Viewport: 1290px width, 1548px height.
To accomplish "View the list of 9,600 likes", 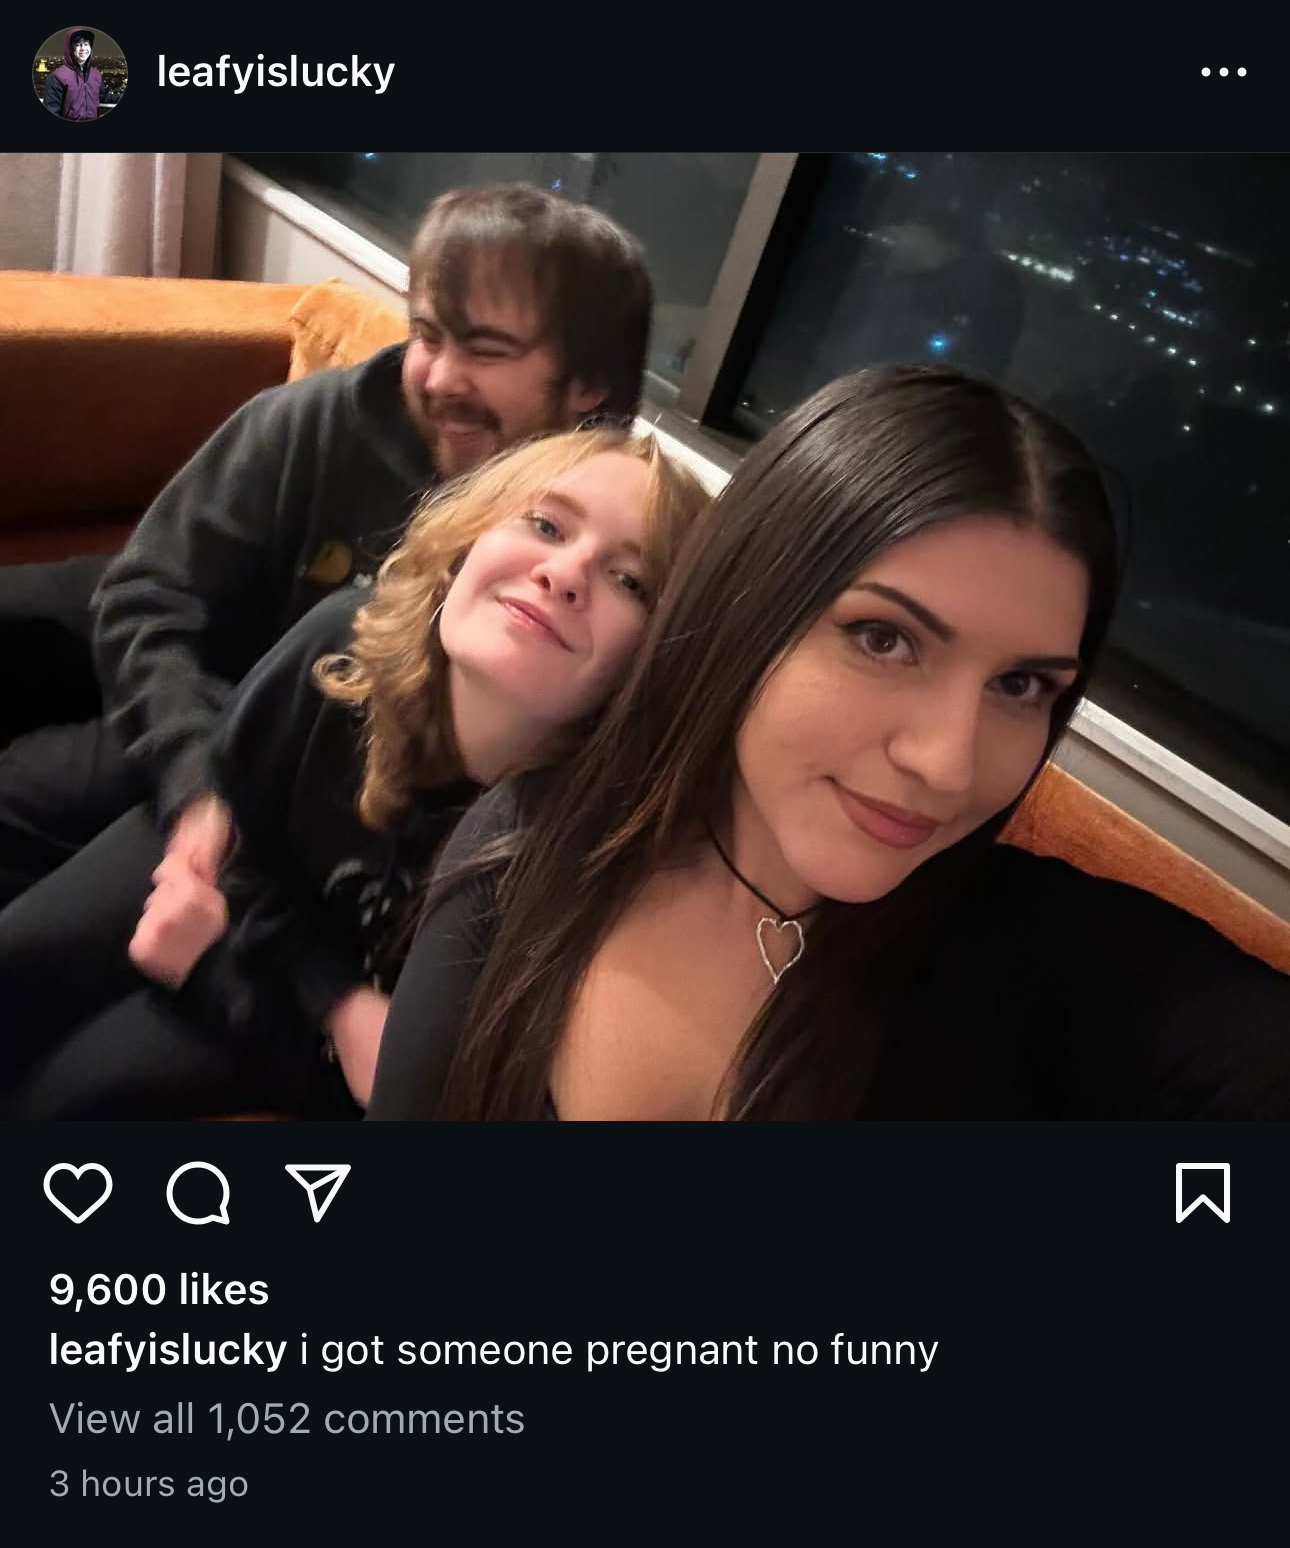I will click(x=159, y=1289).
